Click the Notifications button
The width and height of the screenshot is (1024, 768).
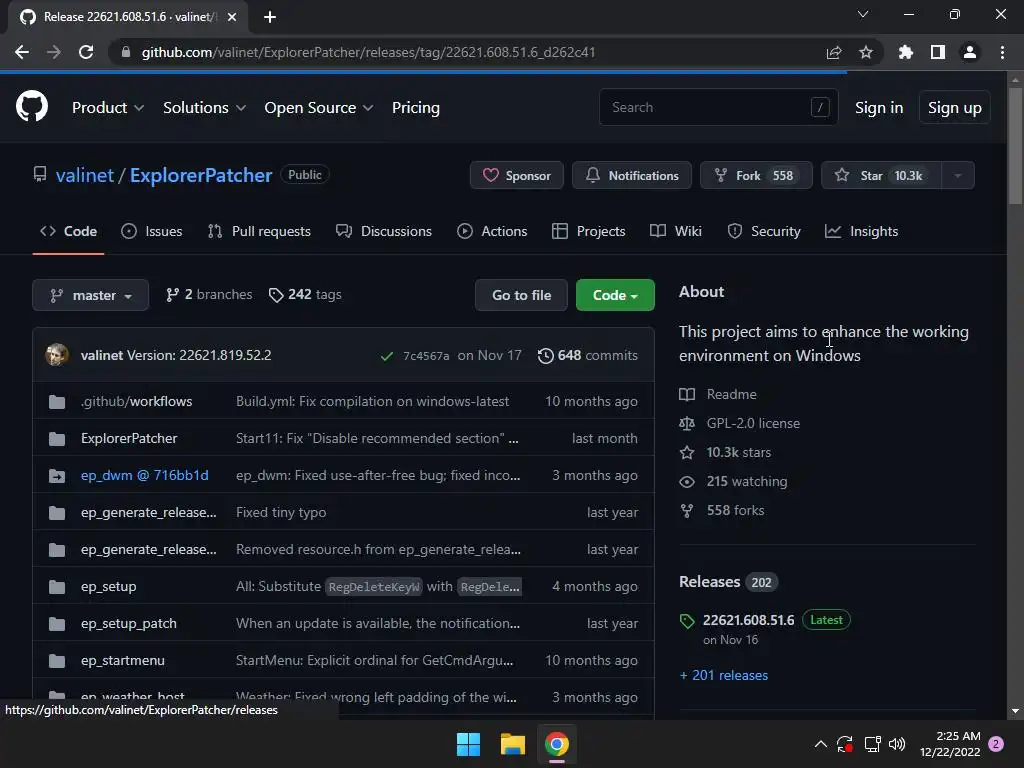632,175
